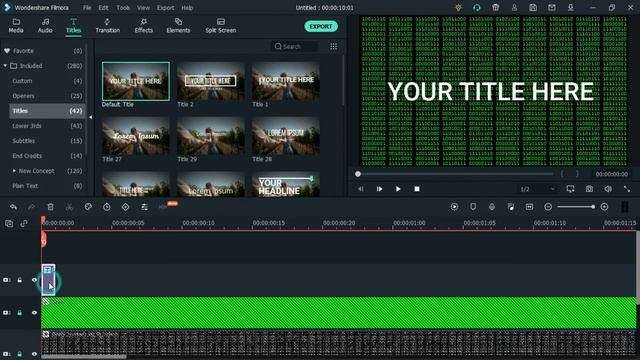Click the redo arrow icon
The image size is (640, 360).
(31, 207)
